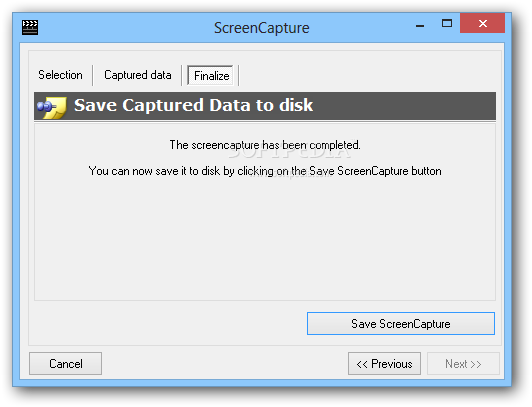Image resolution: width=532 pixels, height=407 pixels.
Task: Maximize the ScreenCapture window
Action: click(x=446, y=23)
